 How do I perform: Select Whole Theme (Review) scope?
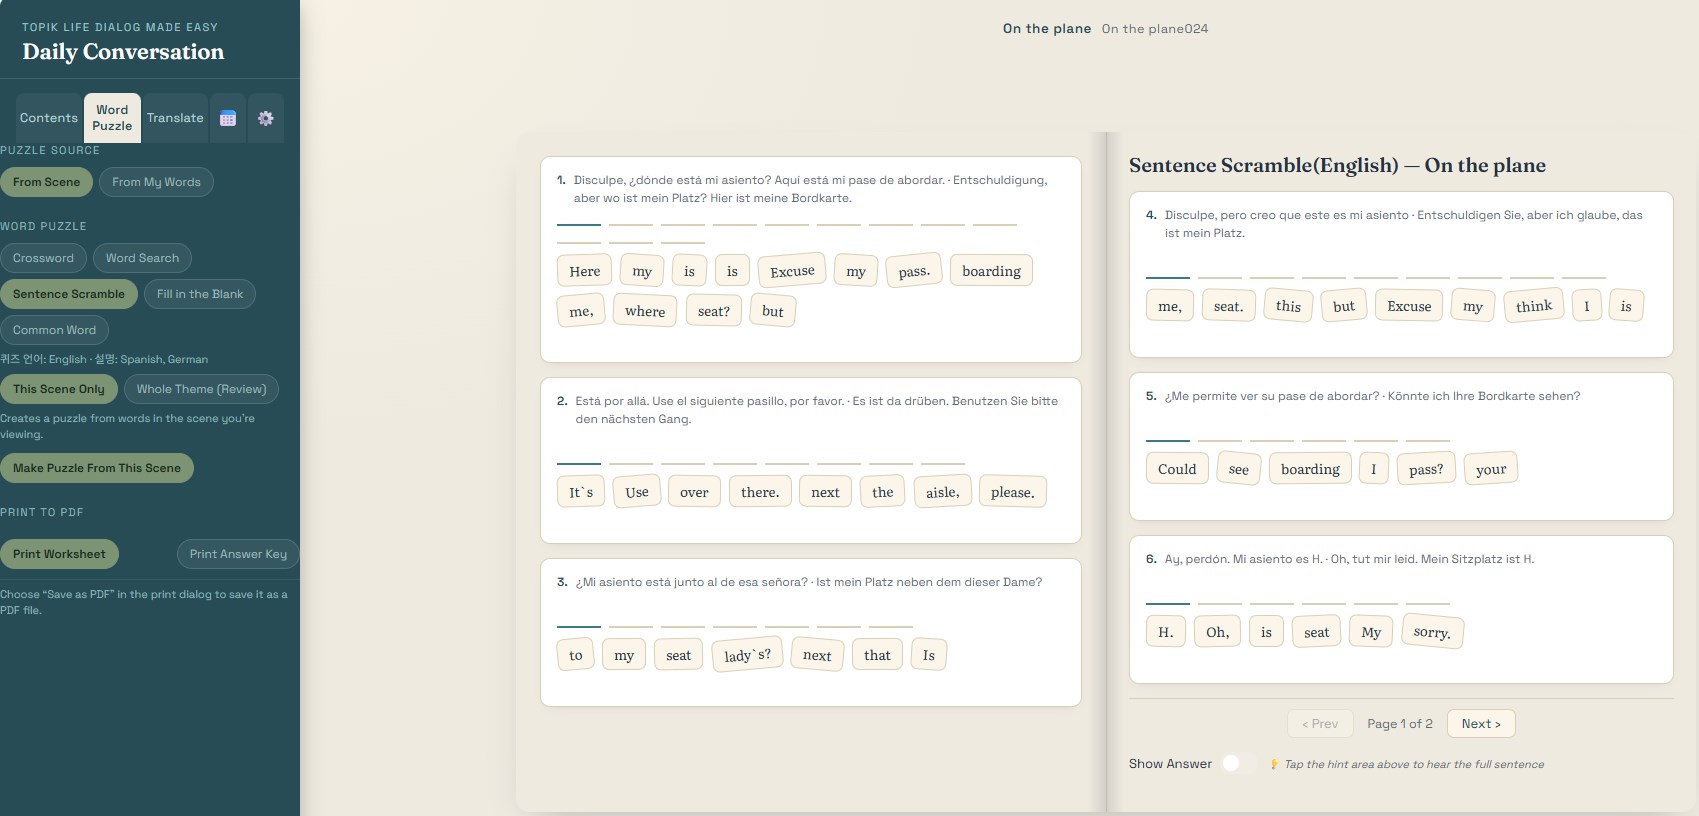click(x=201, y=389)
